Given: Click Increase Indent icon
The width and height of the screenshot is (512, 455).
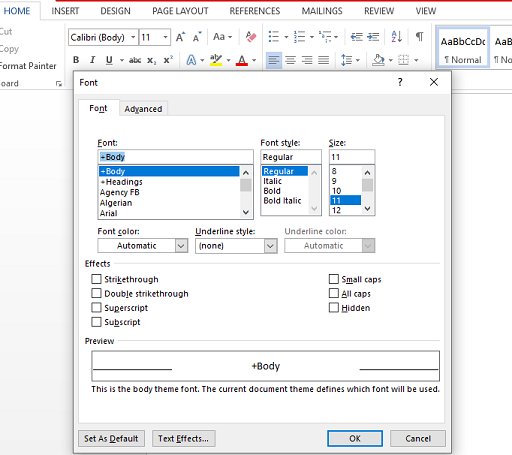Looking at the screenshot, I should 373,37.
